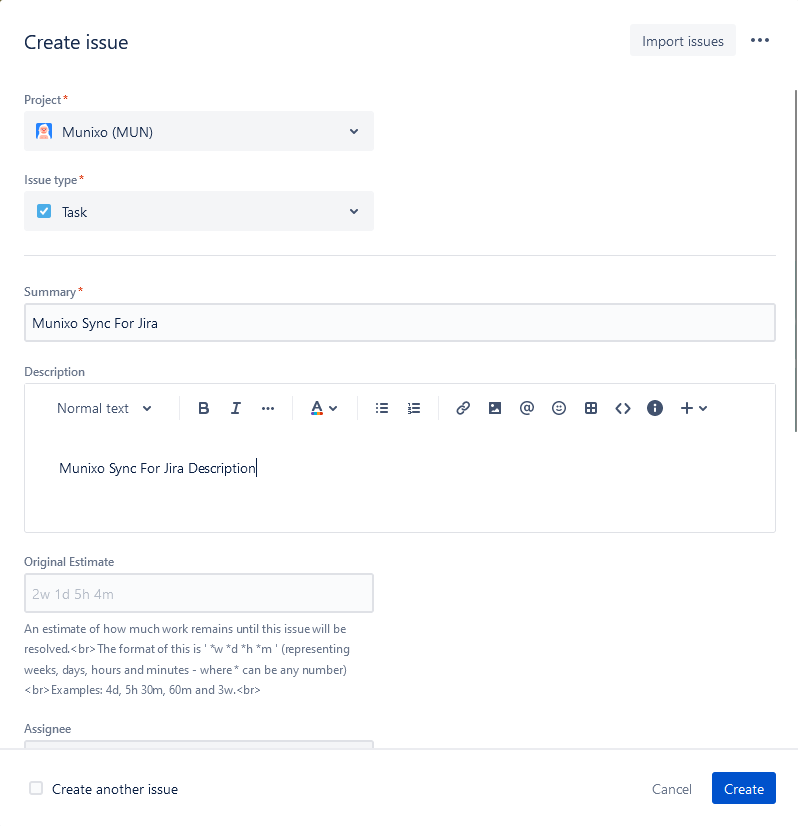This screenshot has height=826, width=798.
Task: Click into the Original Estimate field
Action: pos(198,593)
